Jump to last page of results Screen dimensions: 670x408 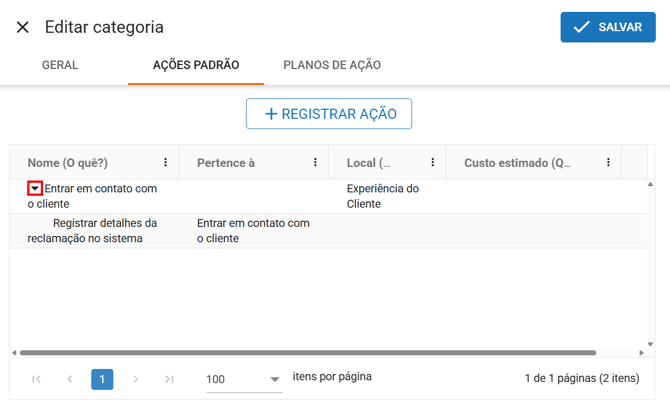pos(169,379)
